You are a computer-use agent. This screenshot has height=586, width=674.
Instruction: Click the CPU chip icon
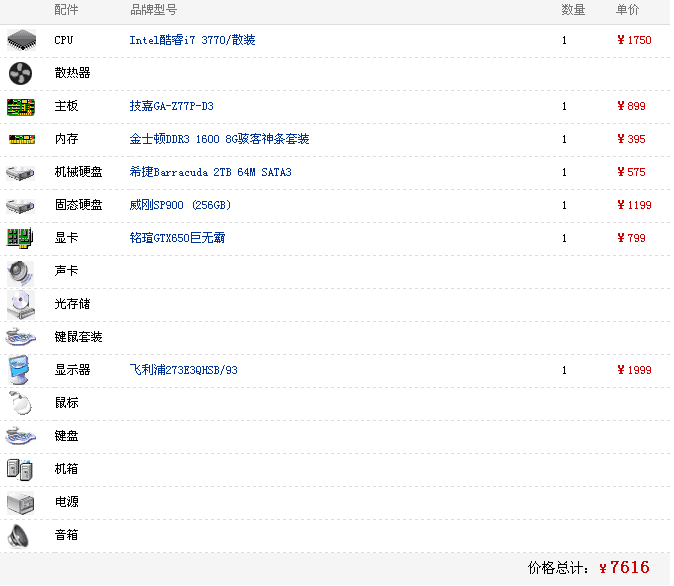click(21, 40)
